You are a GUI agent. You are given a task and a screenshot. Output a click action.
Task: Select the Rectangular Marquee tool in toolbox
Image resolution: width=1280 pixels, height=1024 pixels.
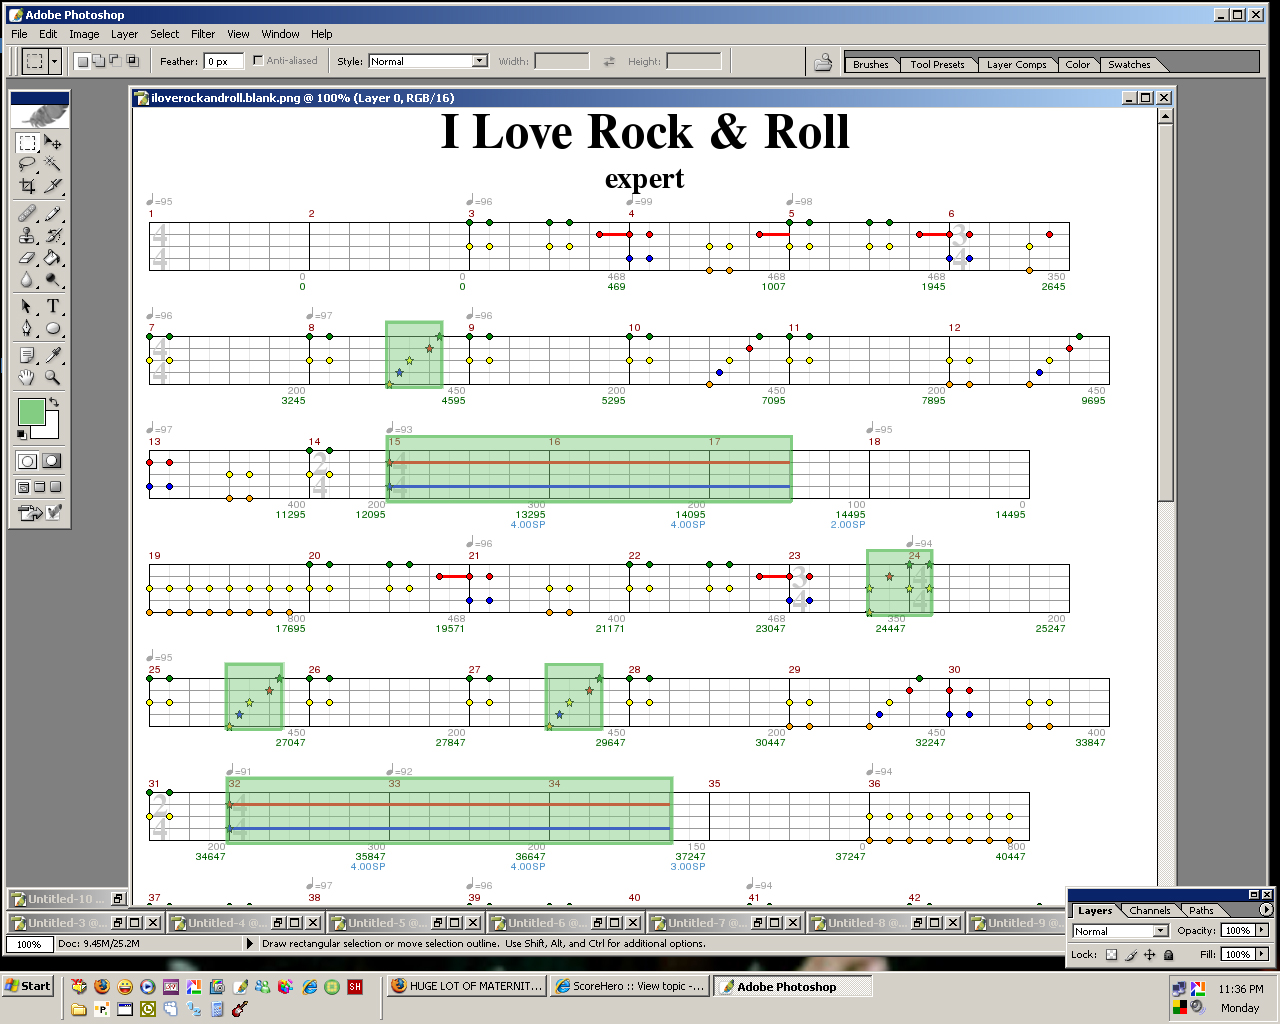[27, 143]
